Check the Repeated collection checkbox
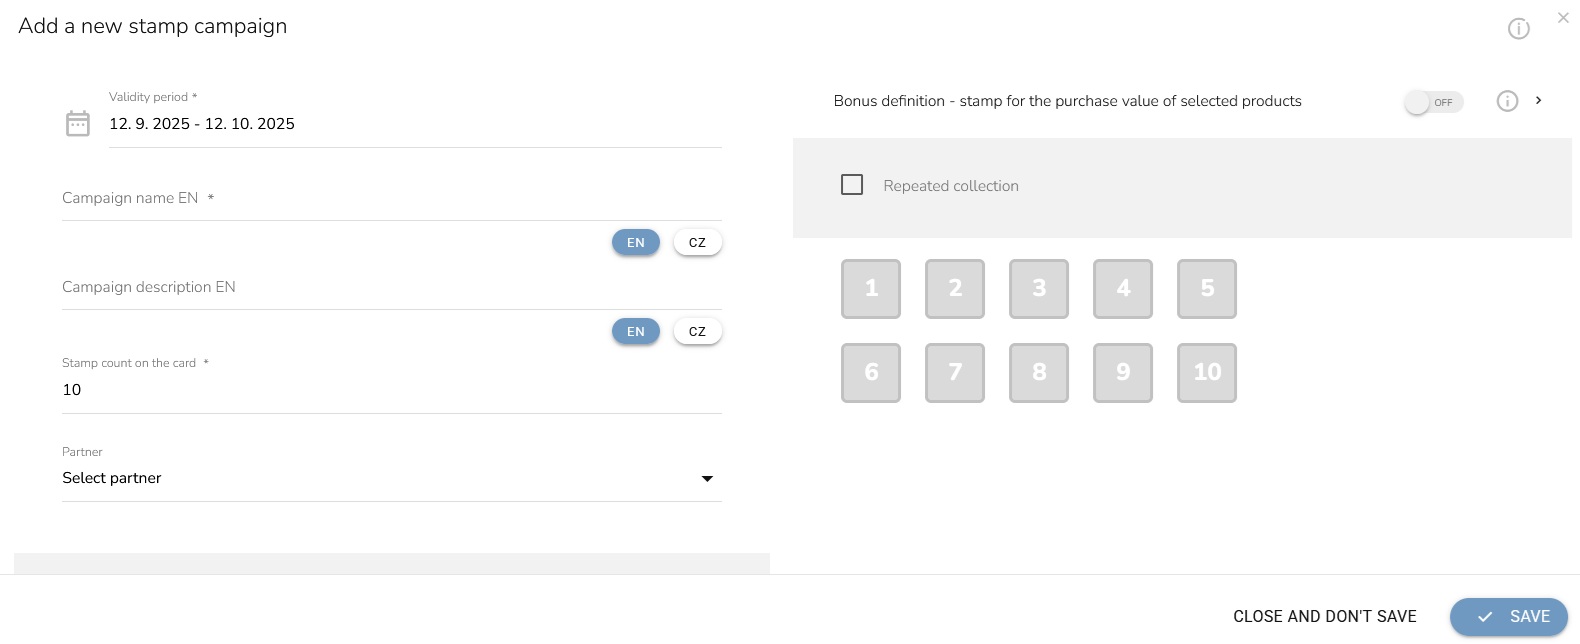 [852, 185]
